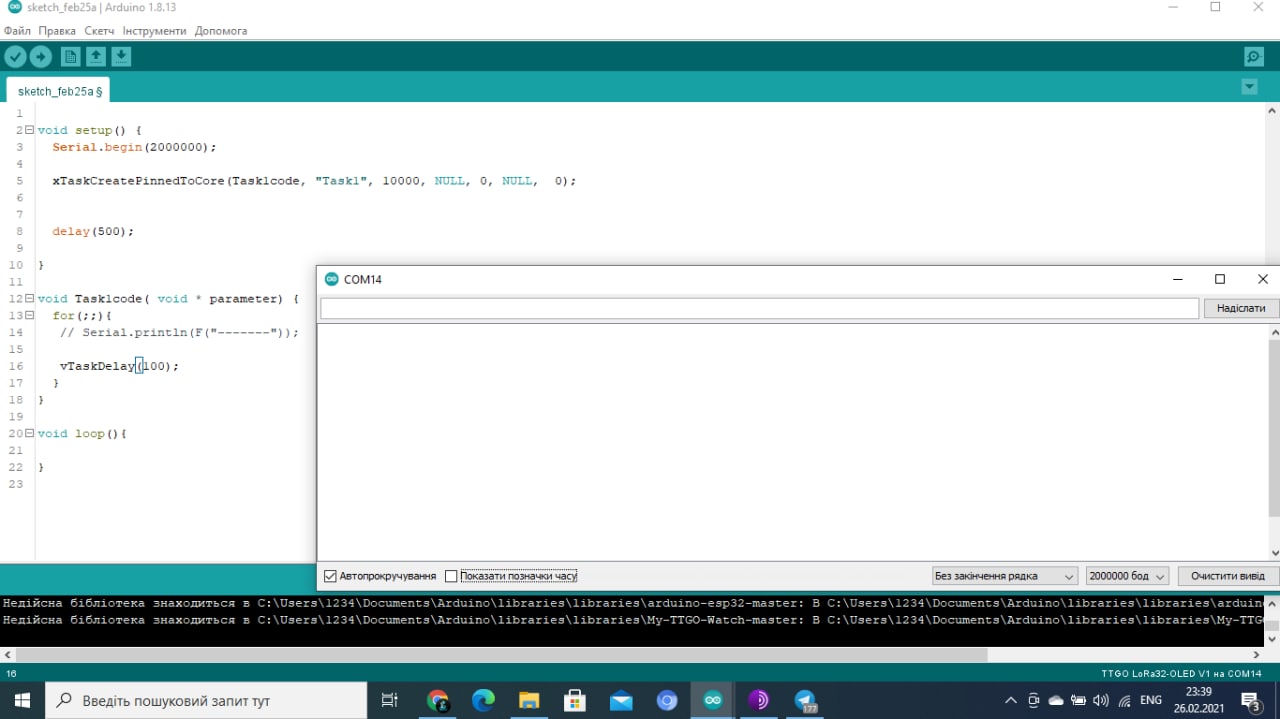
Task: Open the Скетч menu
Action: click(99, 31)
